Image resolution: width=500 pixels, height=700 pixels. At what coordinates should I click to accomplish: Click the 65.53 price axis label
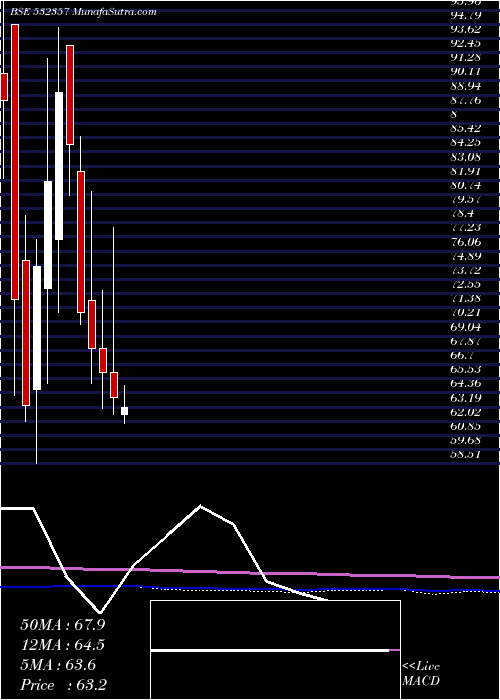(465, 369)
